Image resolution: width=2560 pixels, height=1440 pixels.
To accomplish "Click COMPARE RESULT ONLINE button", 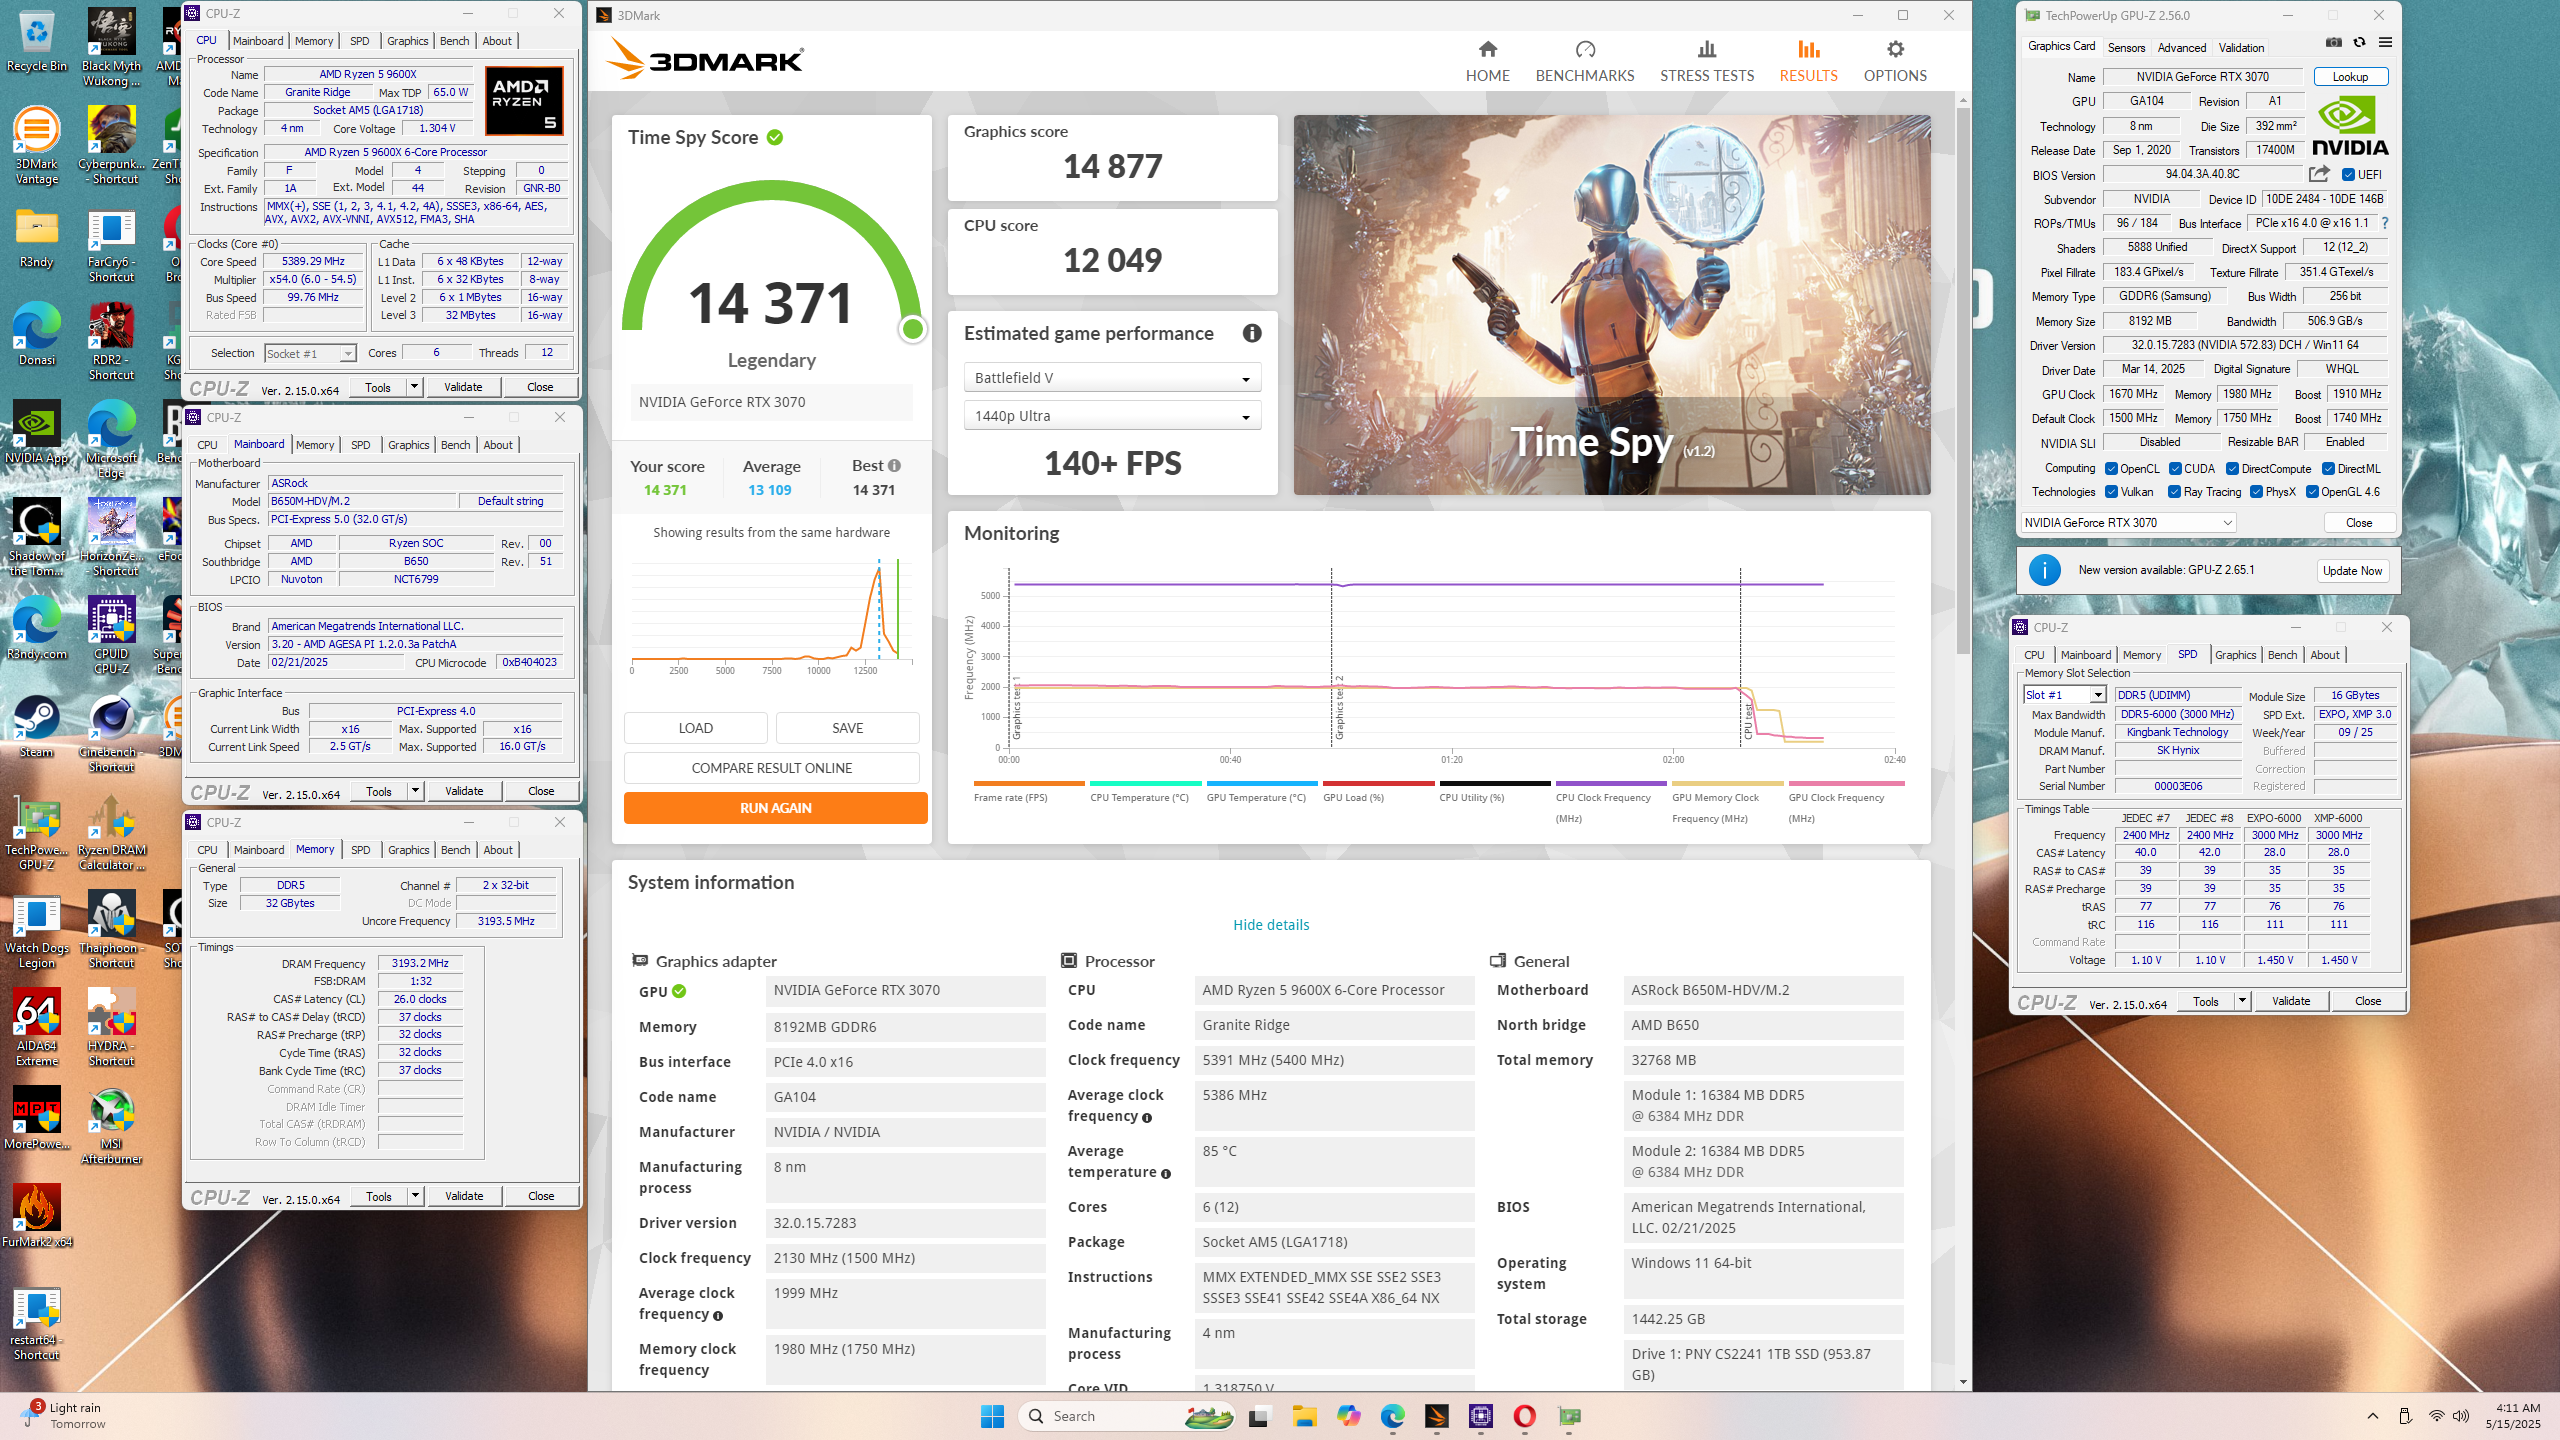I will pyautogui.click(x=771, y=768).
